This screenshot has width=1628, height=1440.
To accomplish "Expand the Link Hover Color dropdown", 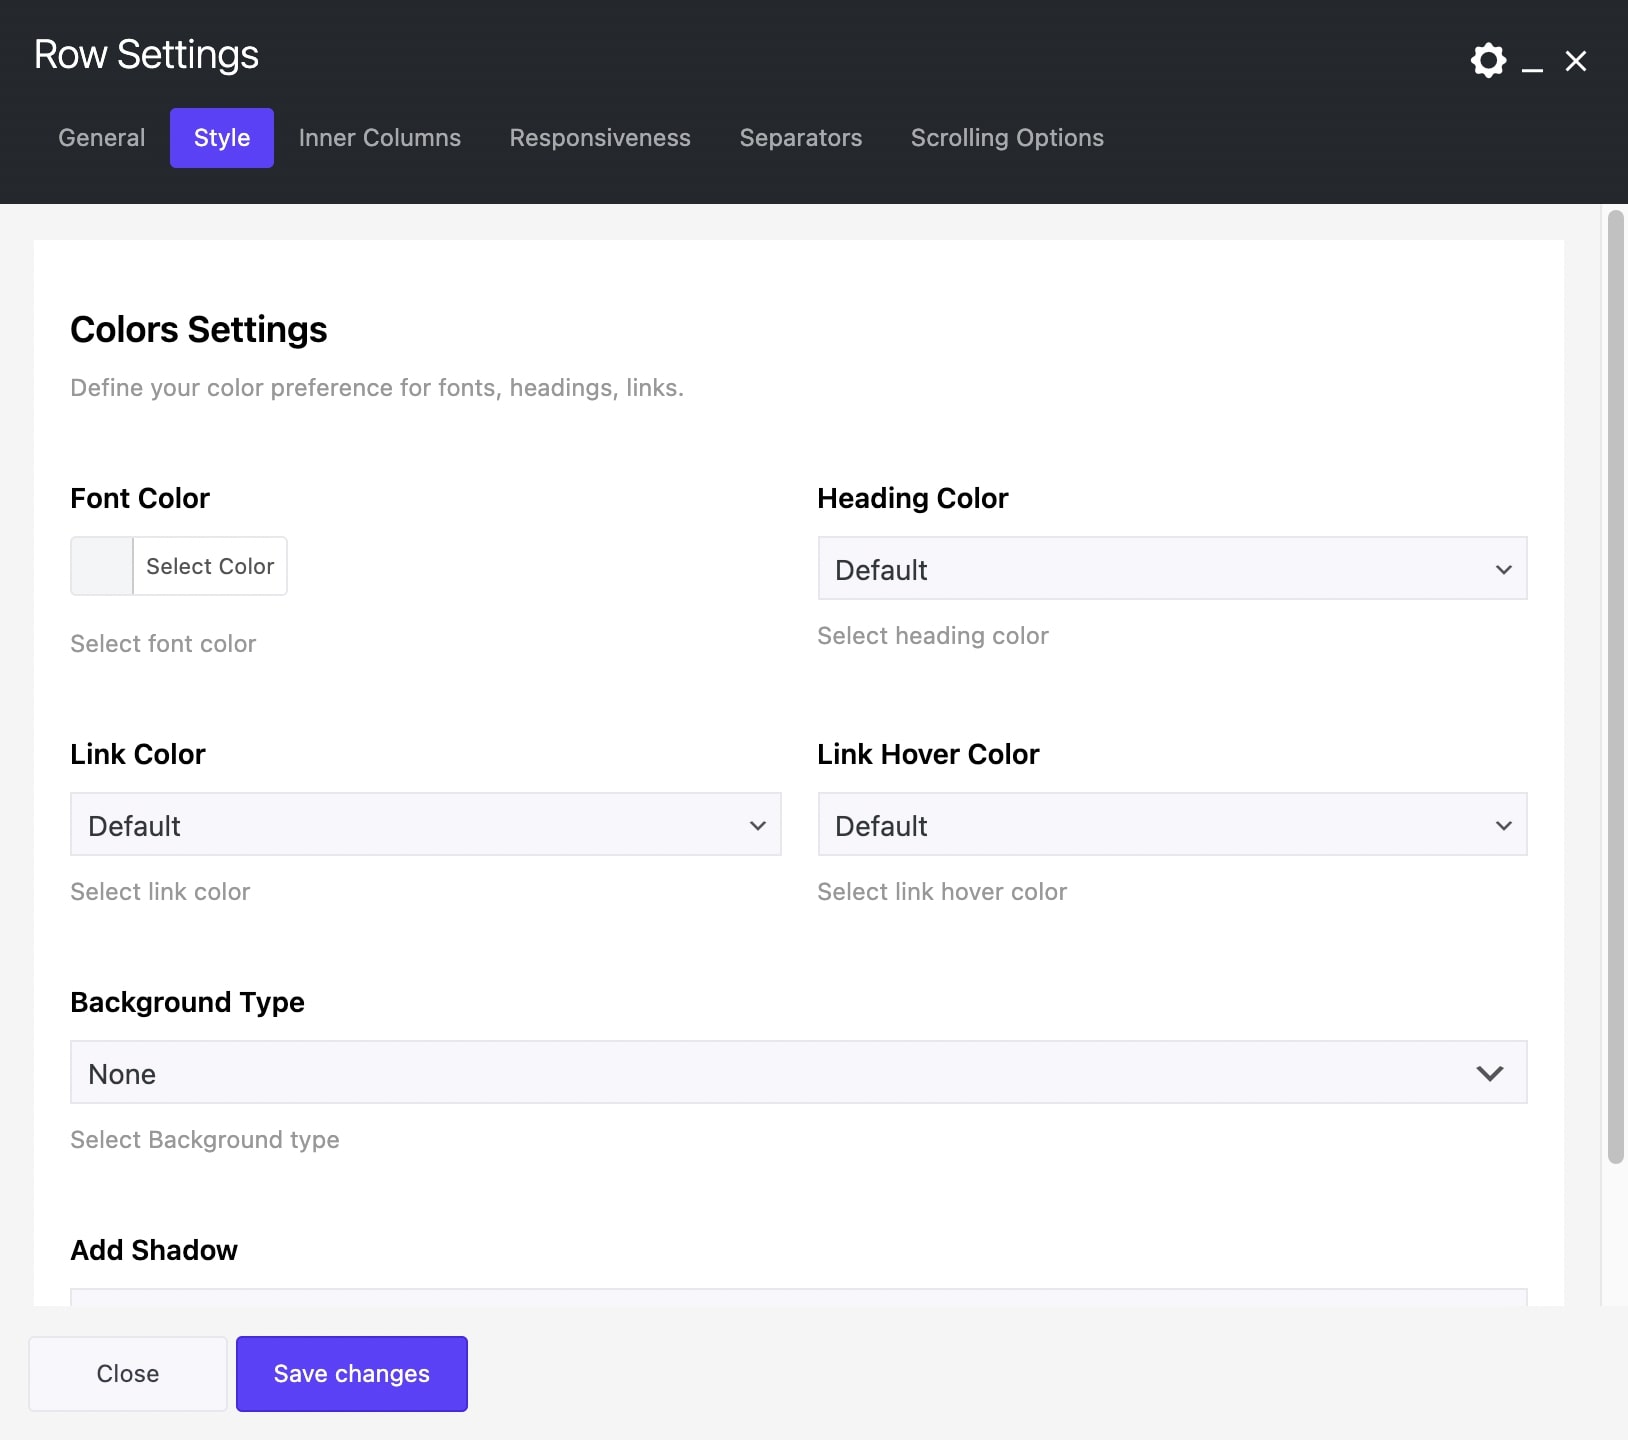I will [1172, 825].
